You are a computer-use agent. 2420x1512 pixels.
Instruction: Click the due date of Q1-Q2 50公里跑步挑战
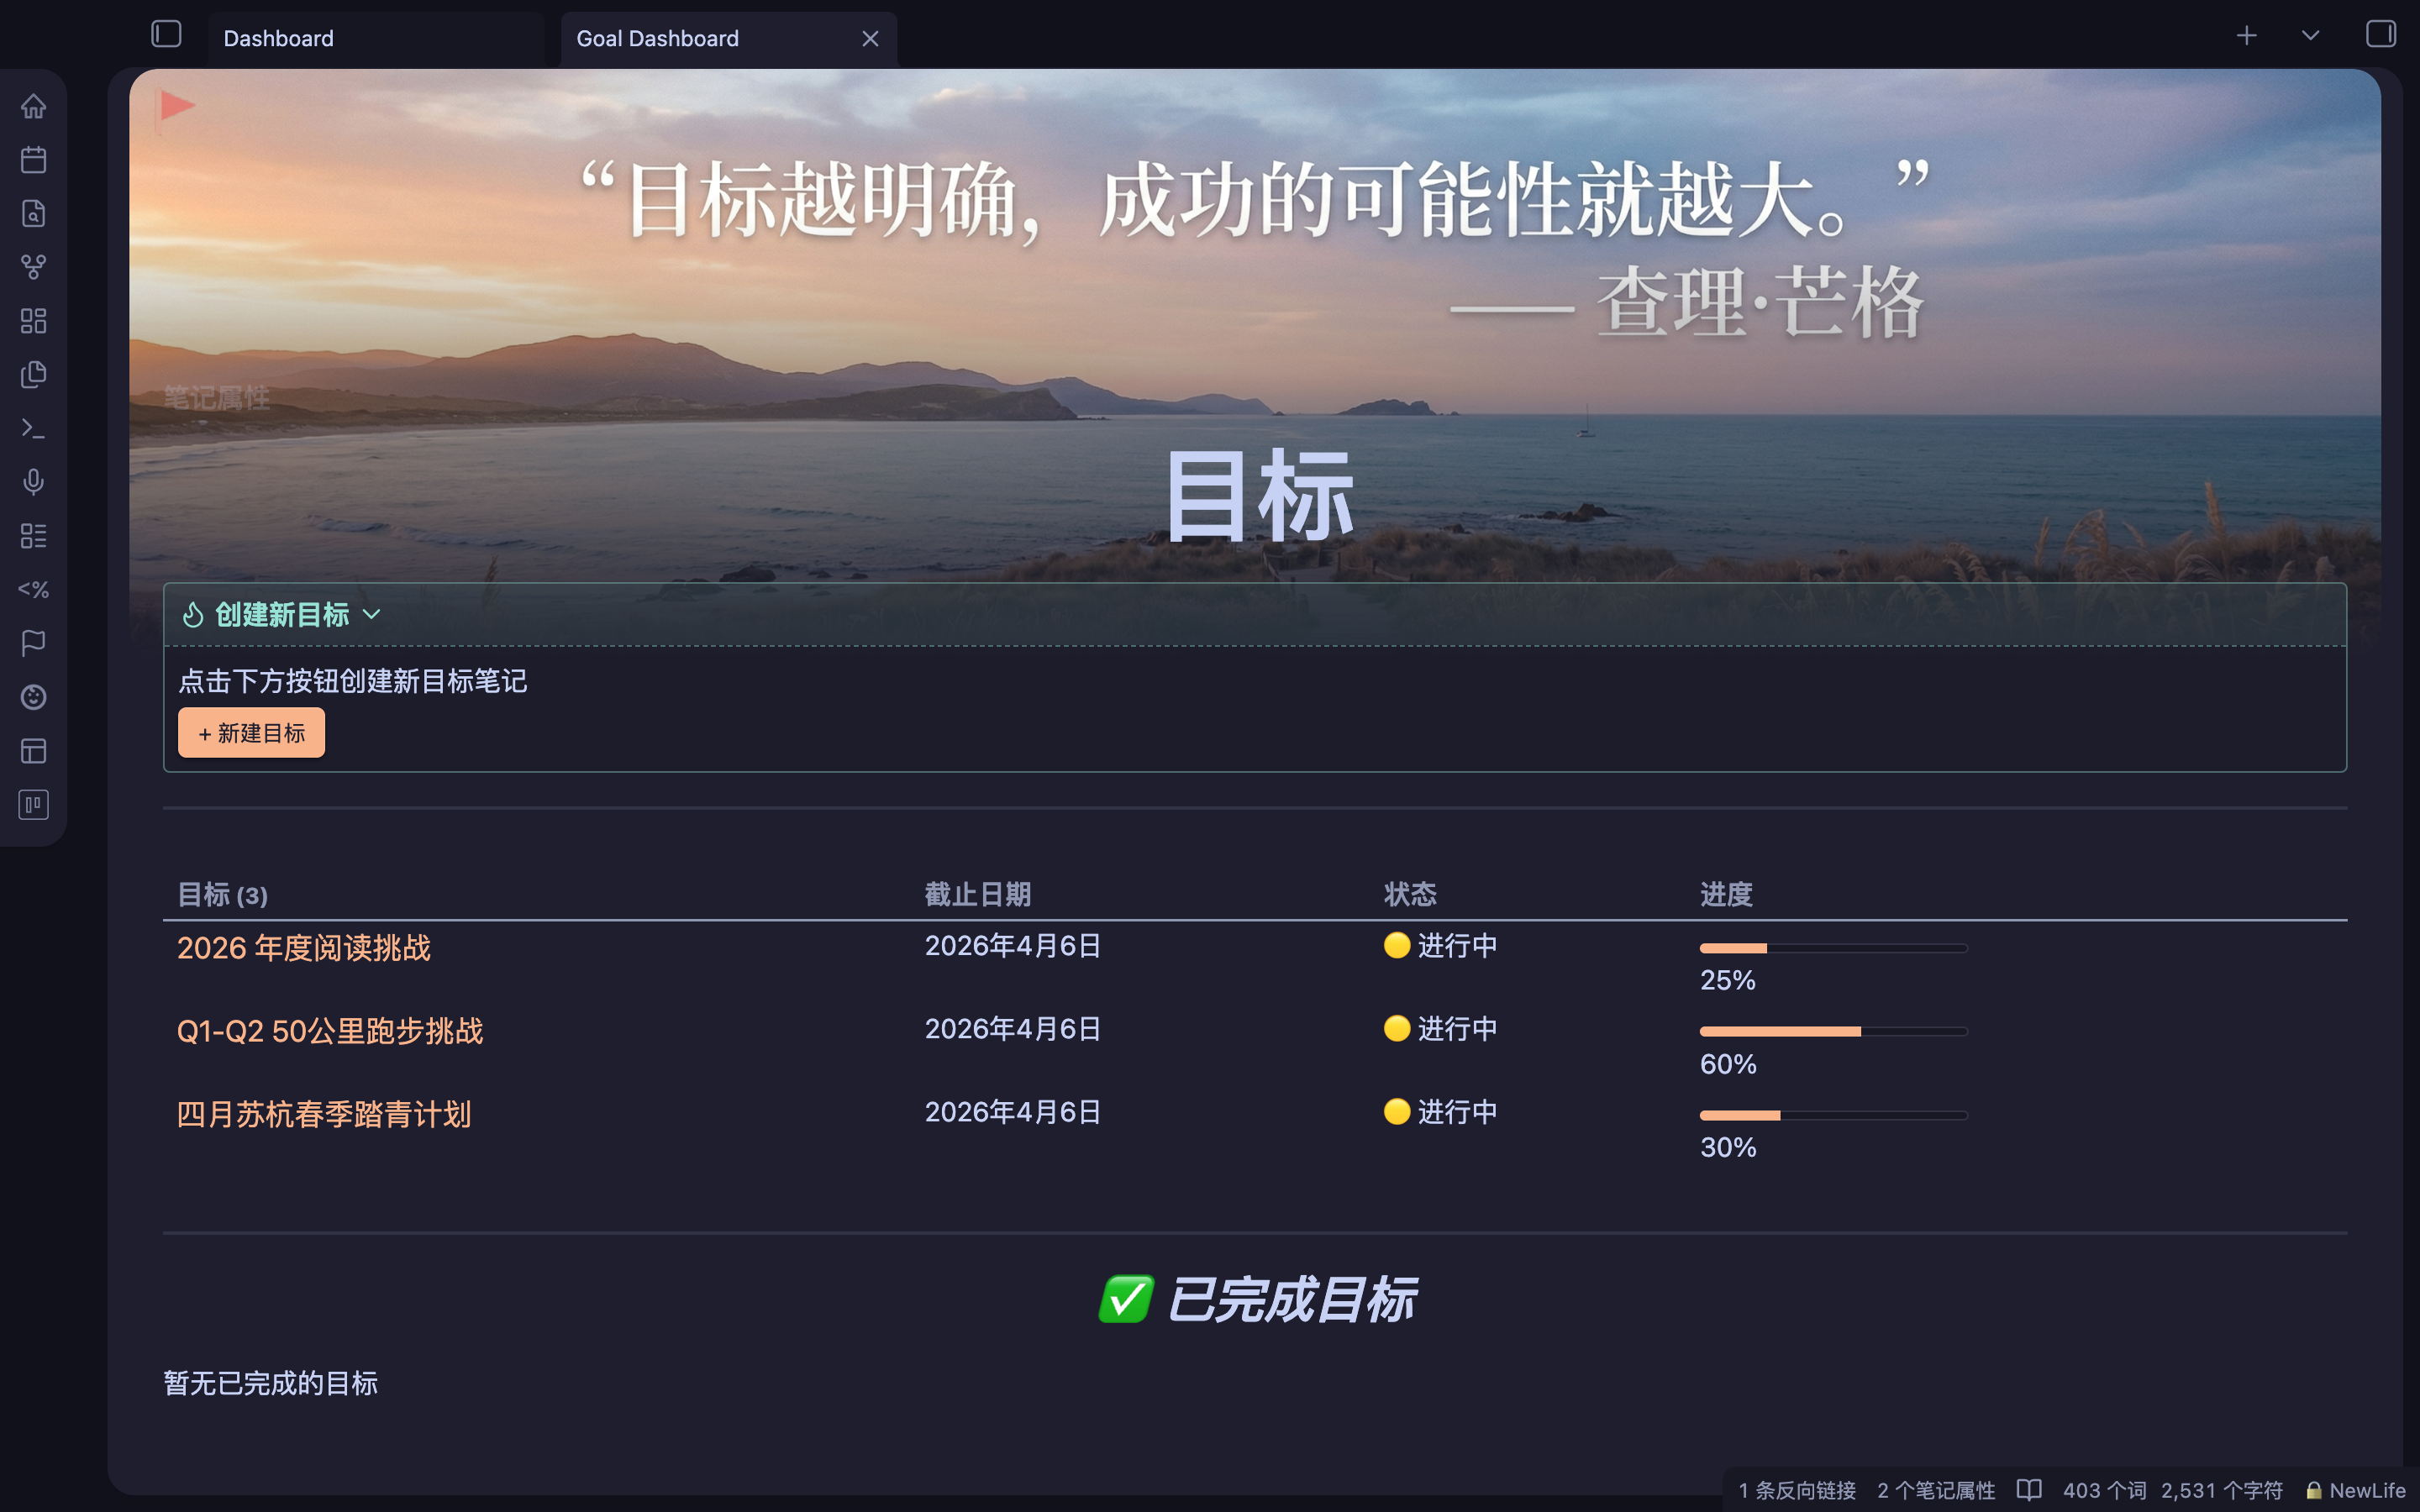[1012, 1028]
